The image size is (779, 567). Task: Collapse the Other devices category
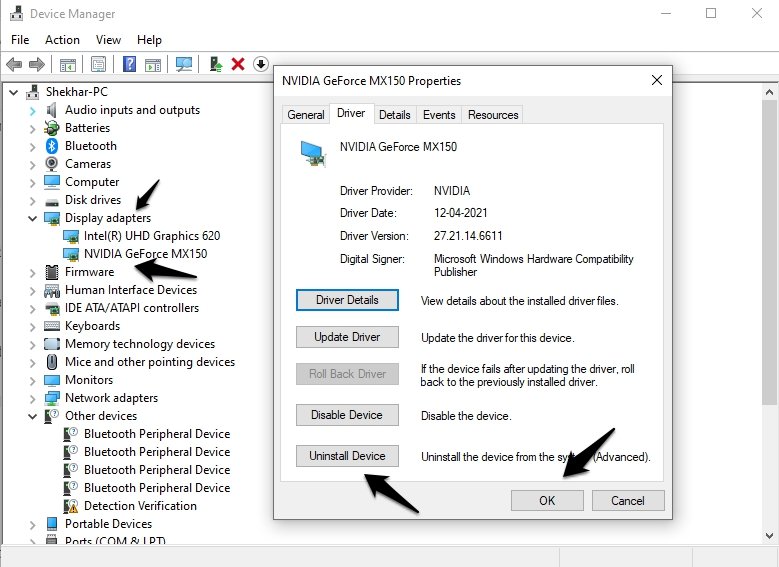pos(32,416)
